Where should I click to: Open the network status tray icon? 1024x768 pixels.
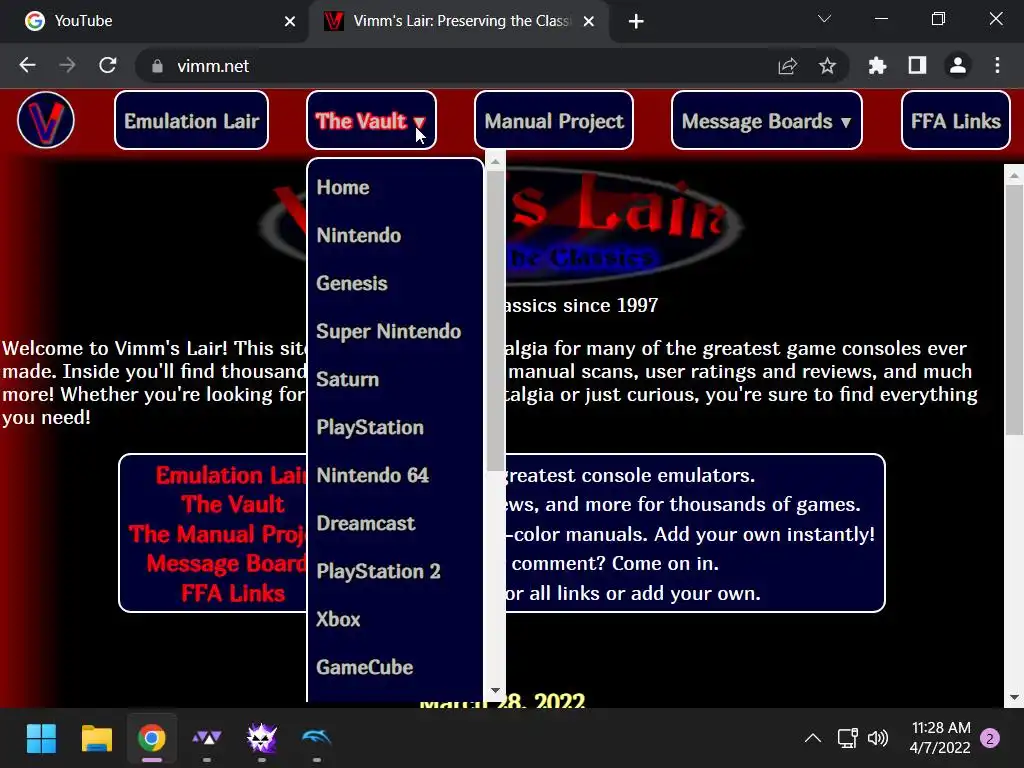click(x=848, y=739)
